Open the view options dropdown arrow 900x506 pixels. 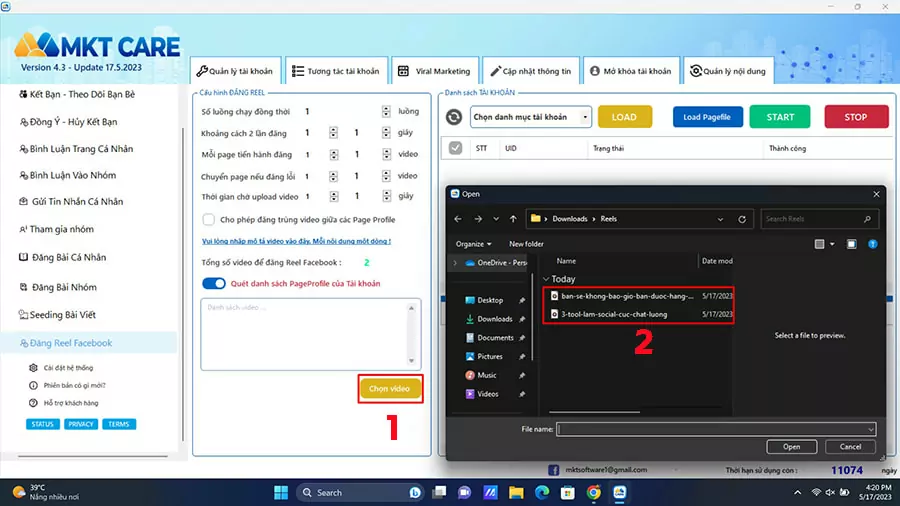click(832, 244)
